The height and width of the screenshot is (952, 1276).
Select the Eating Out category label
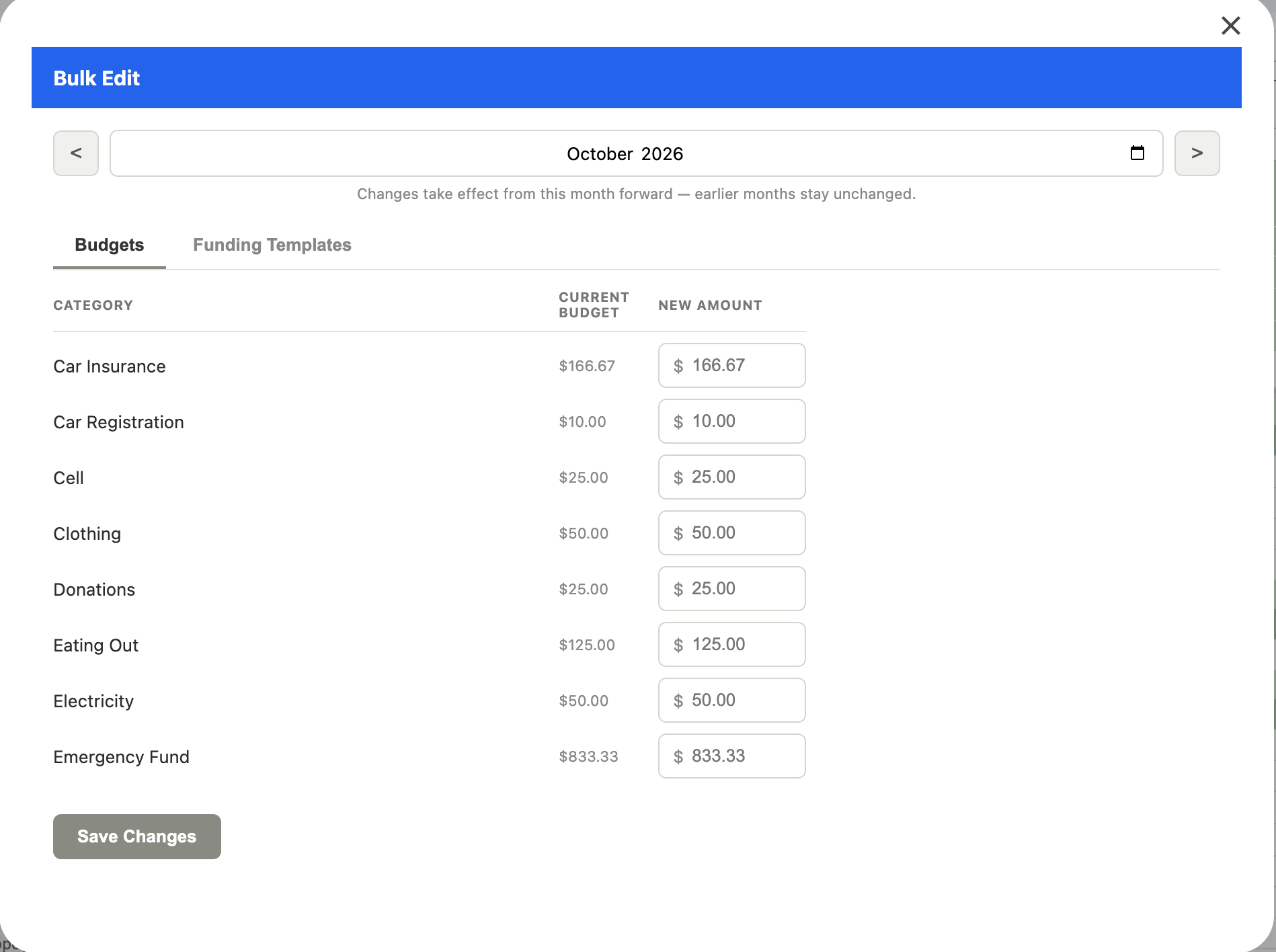[x=96, y=646]
